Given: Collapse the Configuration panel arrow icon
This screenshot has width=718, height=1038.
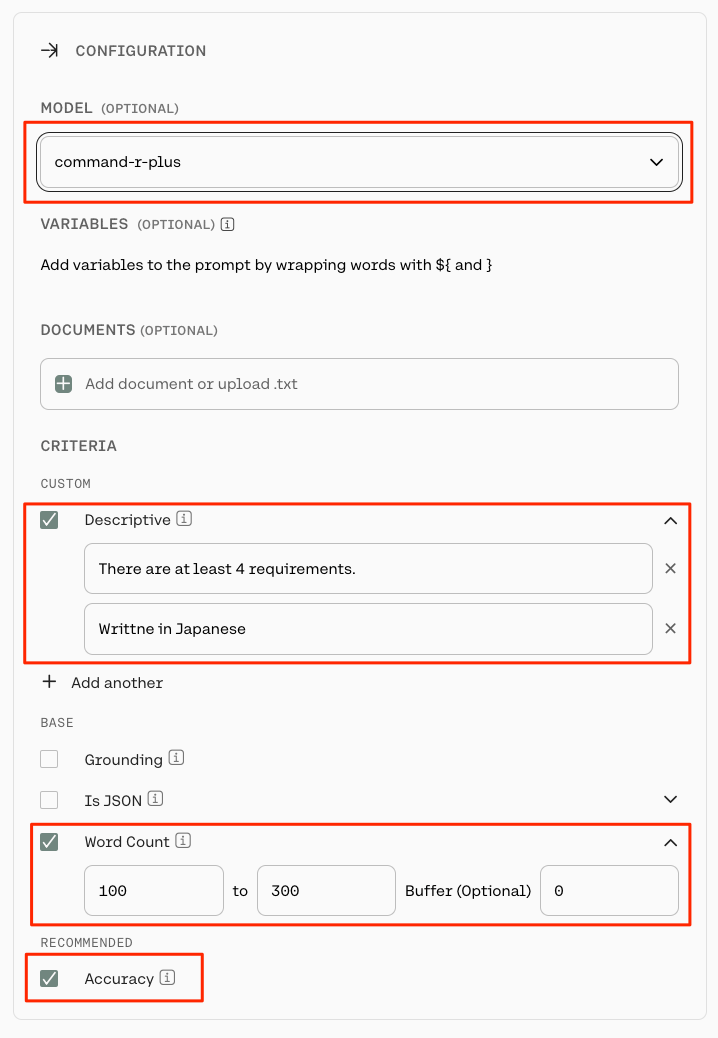Looking at the screenshot, I should pyautogui.click(x=50, y=50).
